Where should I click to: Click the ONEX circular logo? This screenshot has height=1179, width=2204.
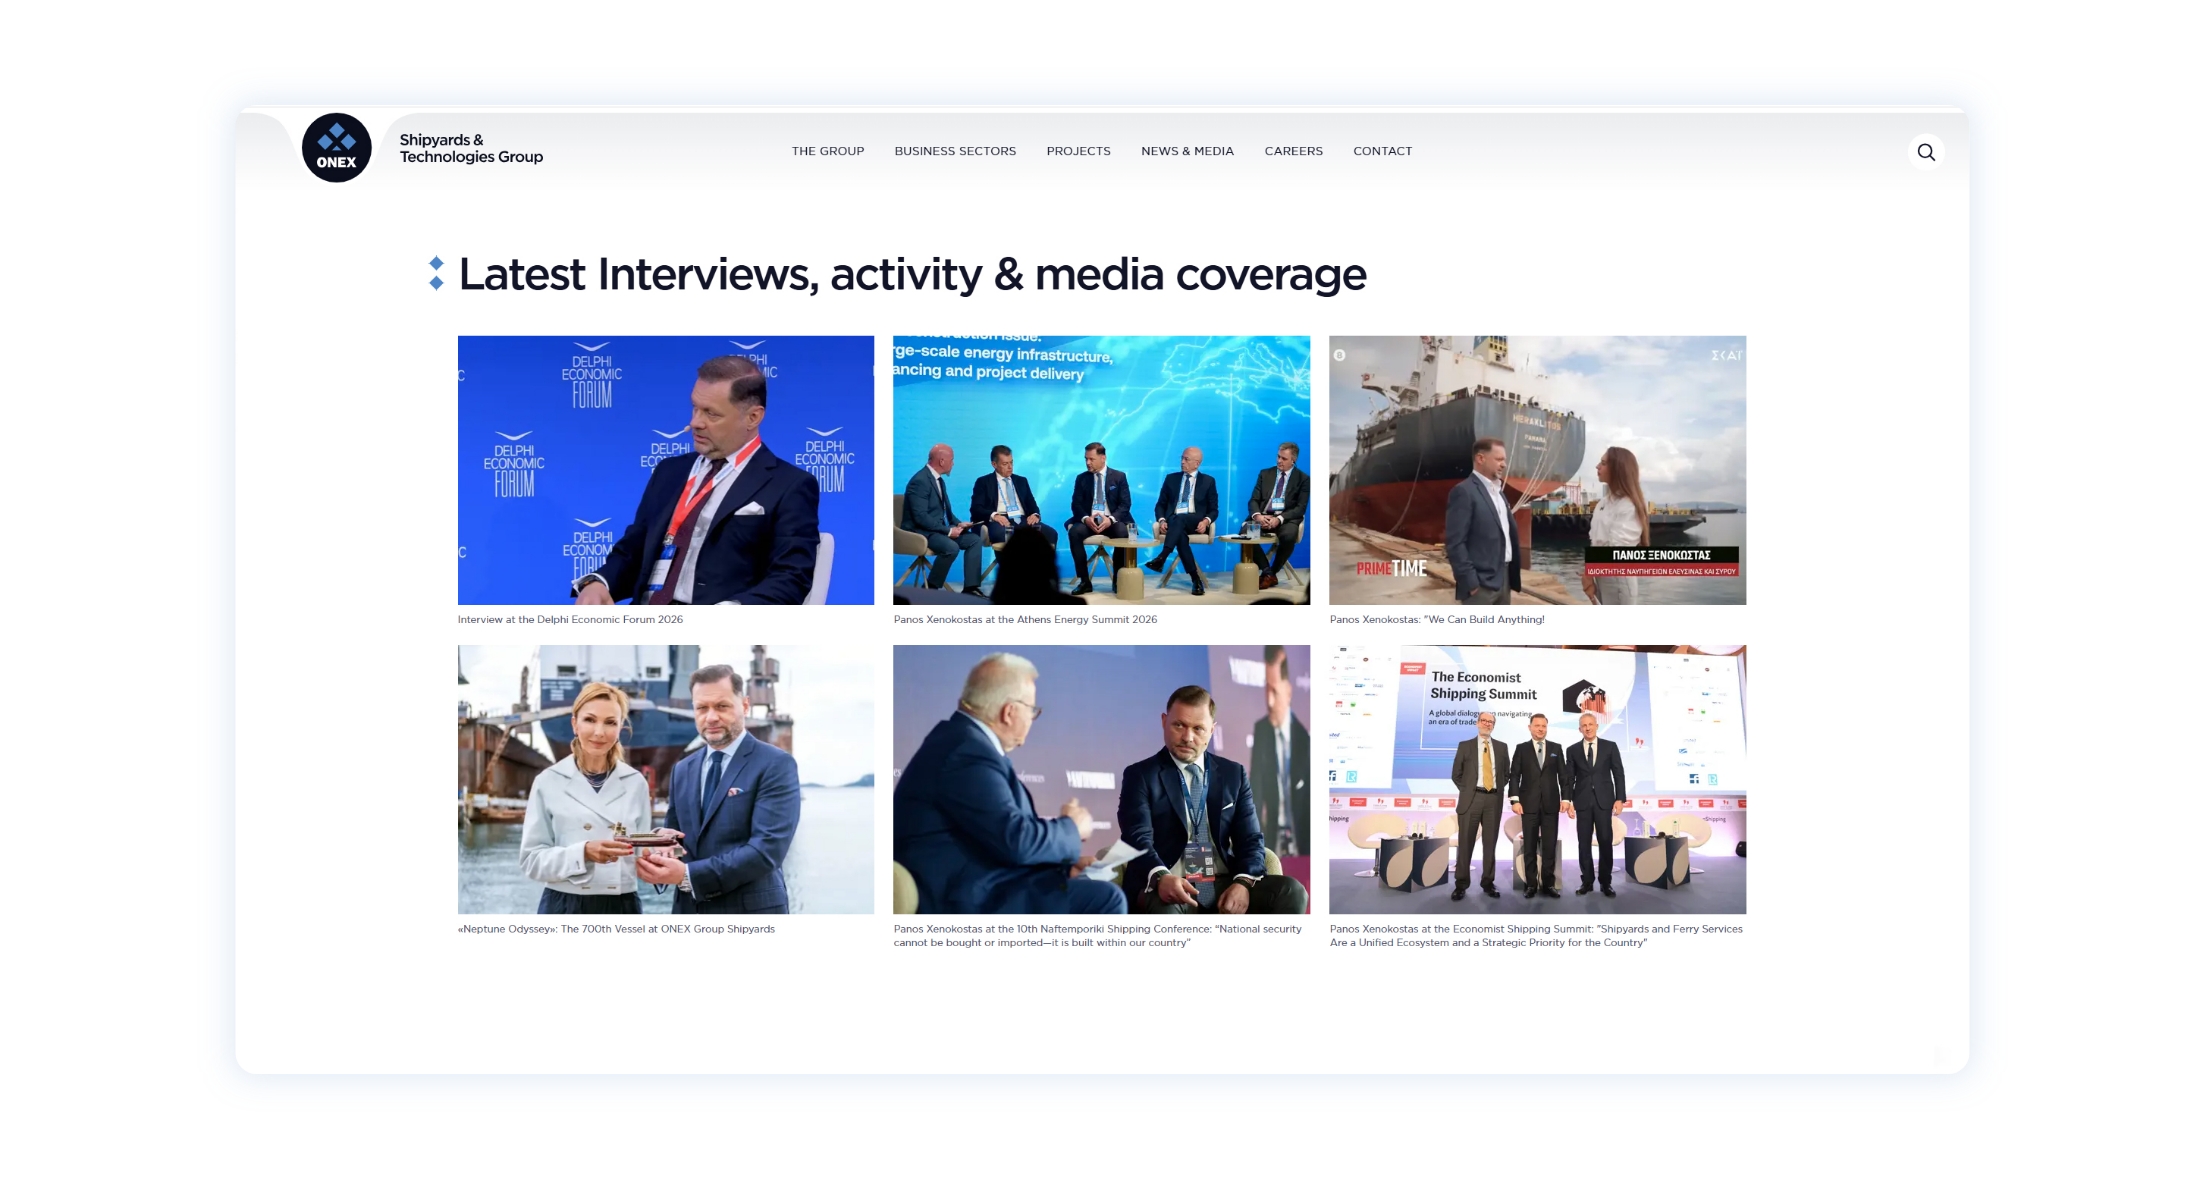(x=336, y=148)
